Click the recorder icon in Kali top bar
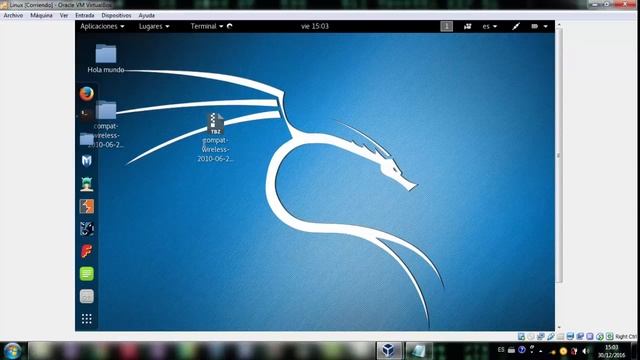The height and width of the screenshot is (360, 640). click(x=467, y=26)
